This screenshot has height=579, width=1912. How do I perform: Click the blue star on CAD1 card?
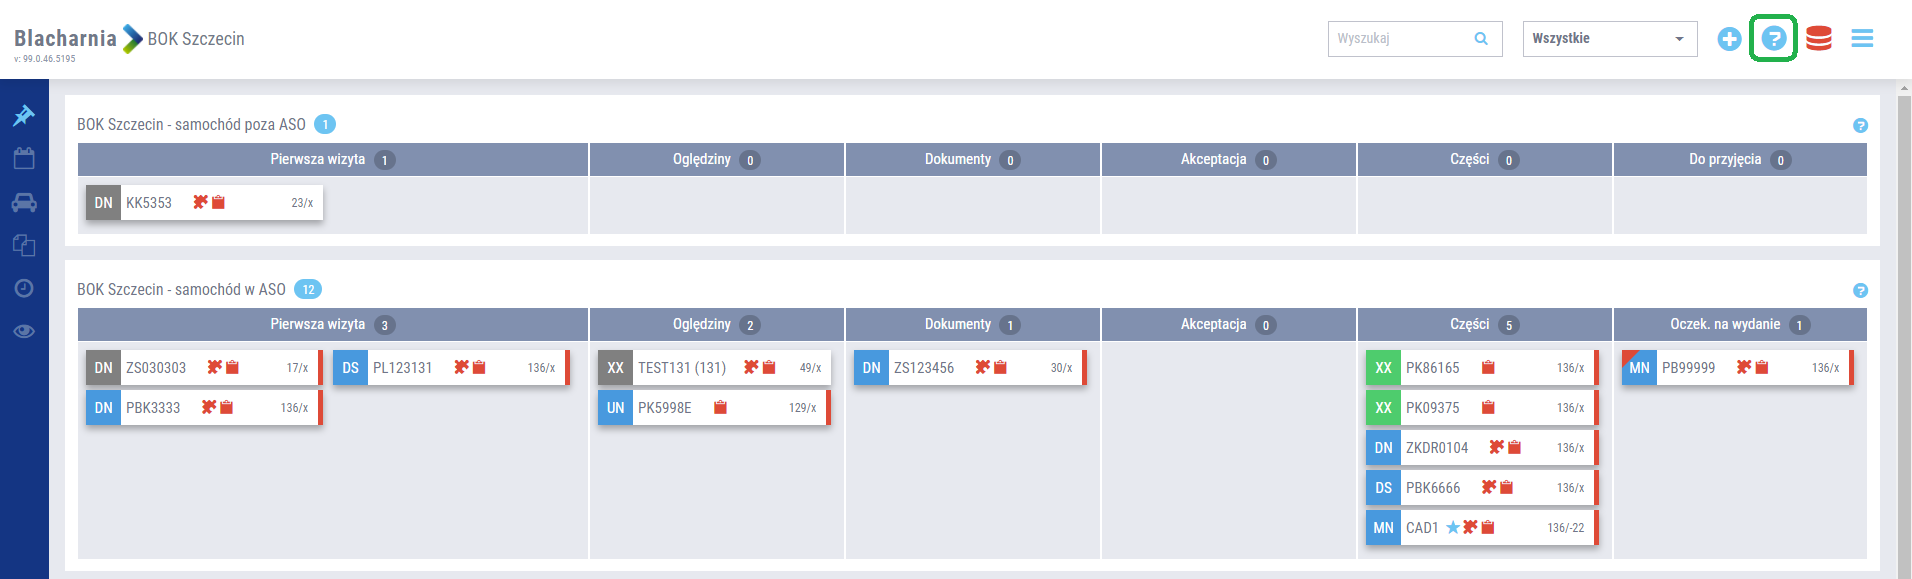pyautogui.click(x=1453, y=528)
